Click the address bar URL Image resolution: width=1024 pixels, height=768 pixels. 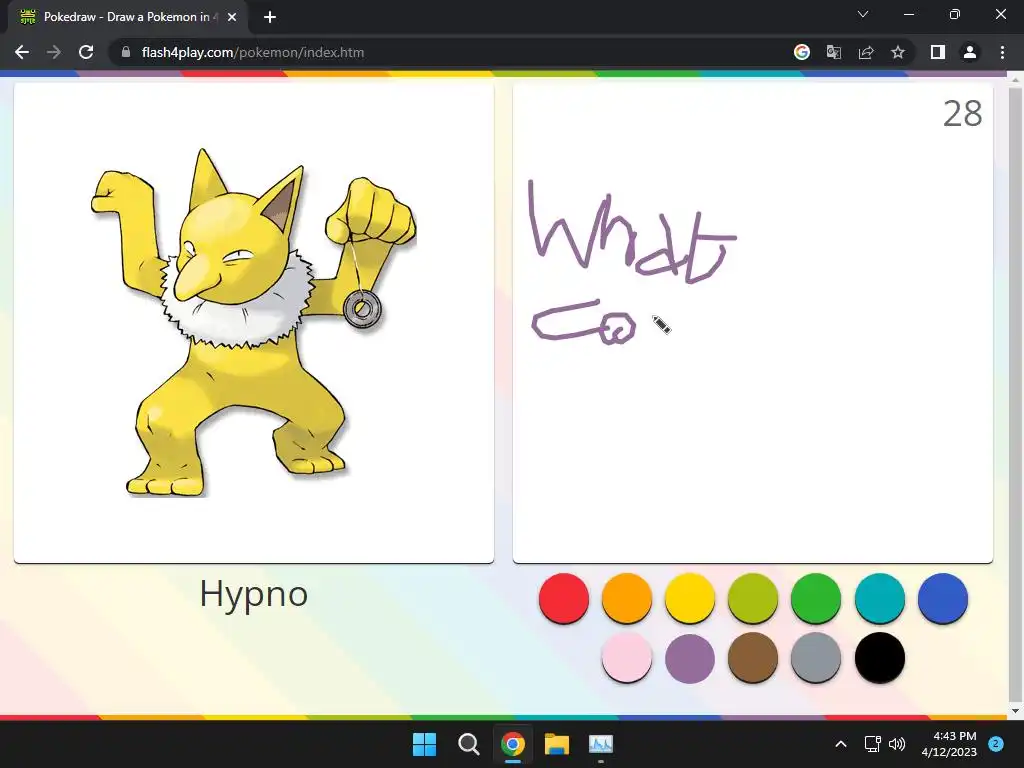pyautogui.click(x=253, y=52)
